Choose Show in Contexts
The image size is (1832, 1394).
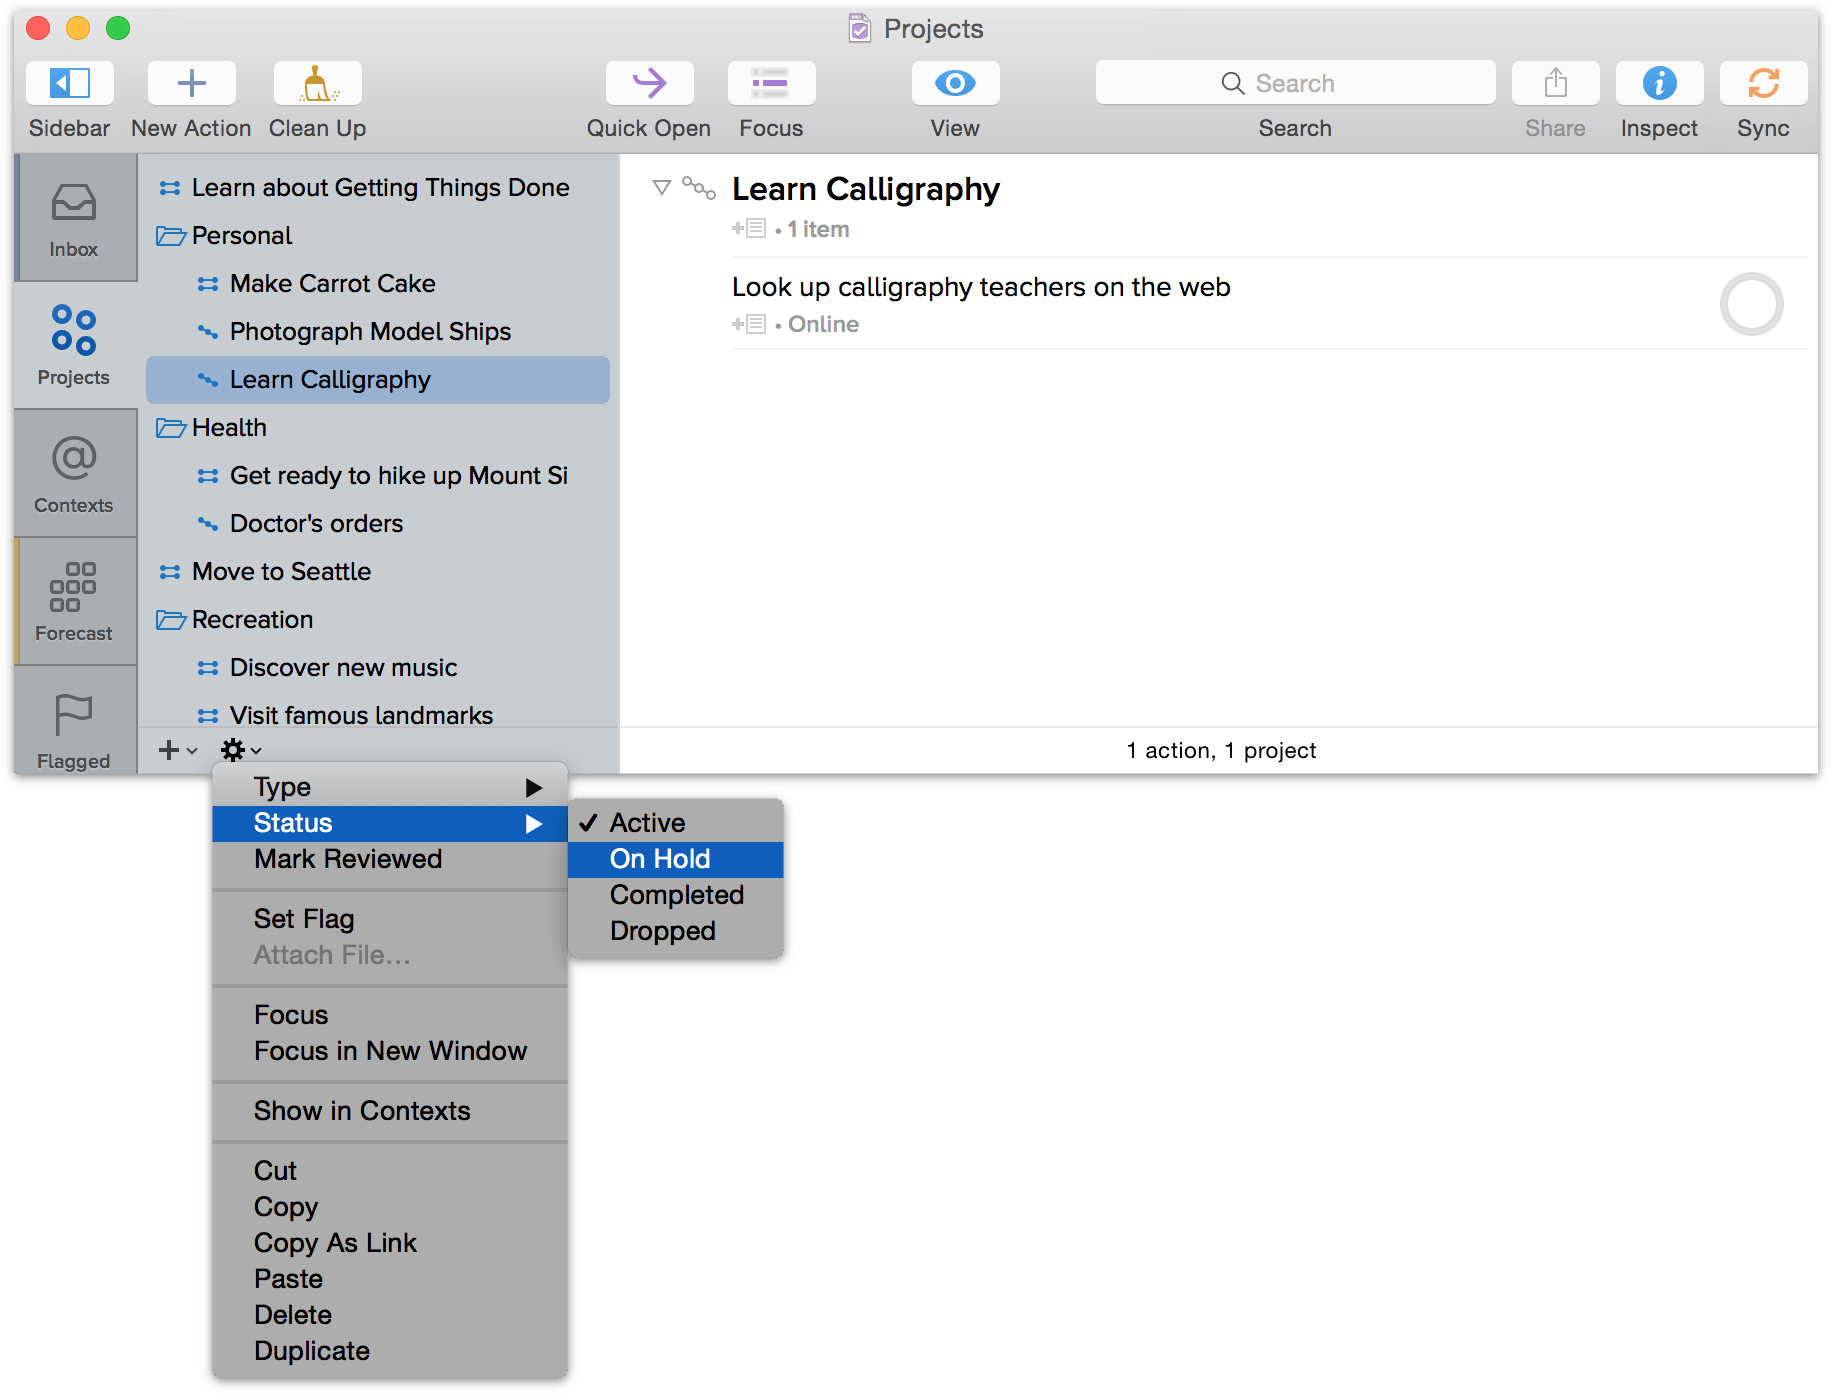coord(390,1111)
